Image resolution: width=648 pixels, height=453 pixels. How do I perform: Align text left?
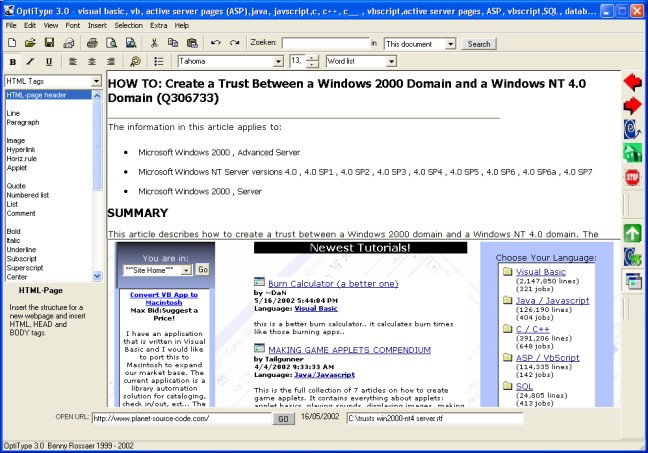tap(73, 62)
